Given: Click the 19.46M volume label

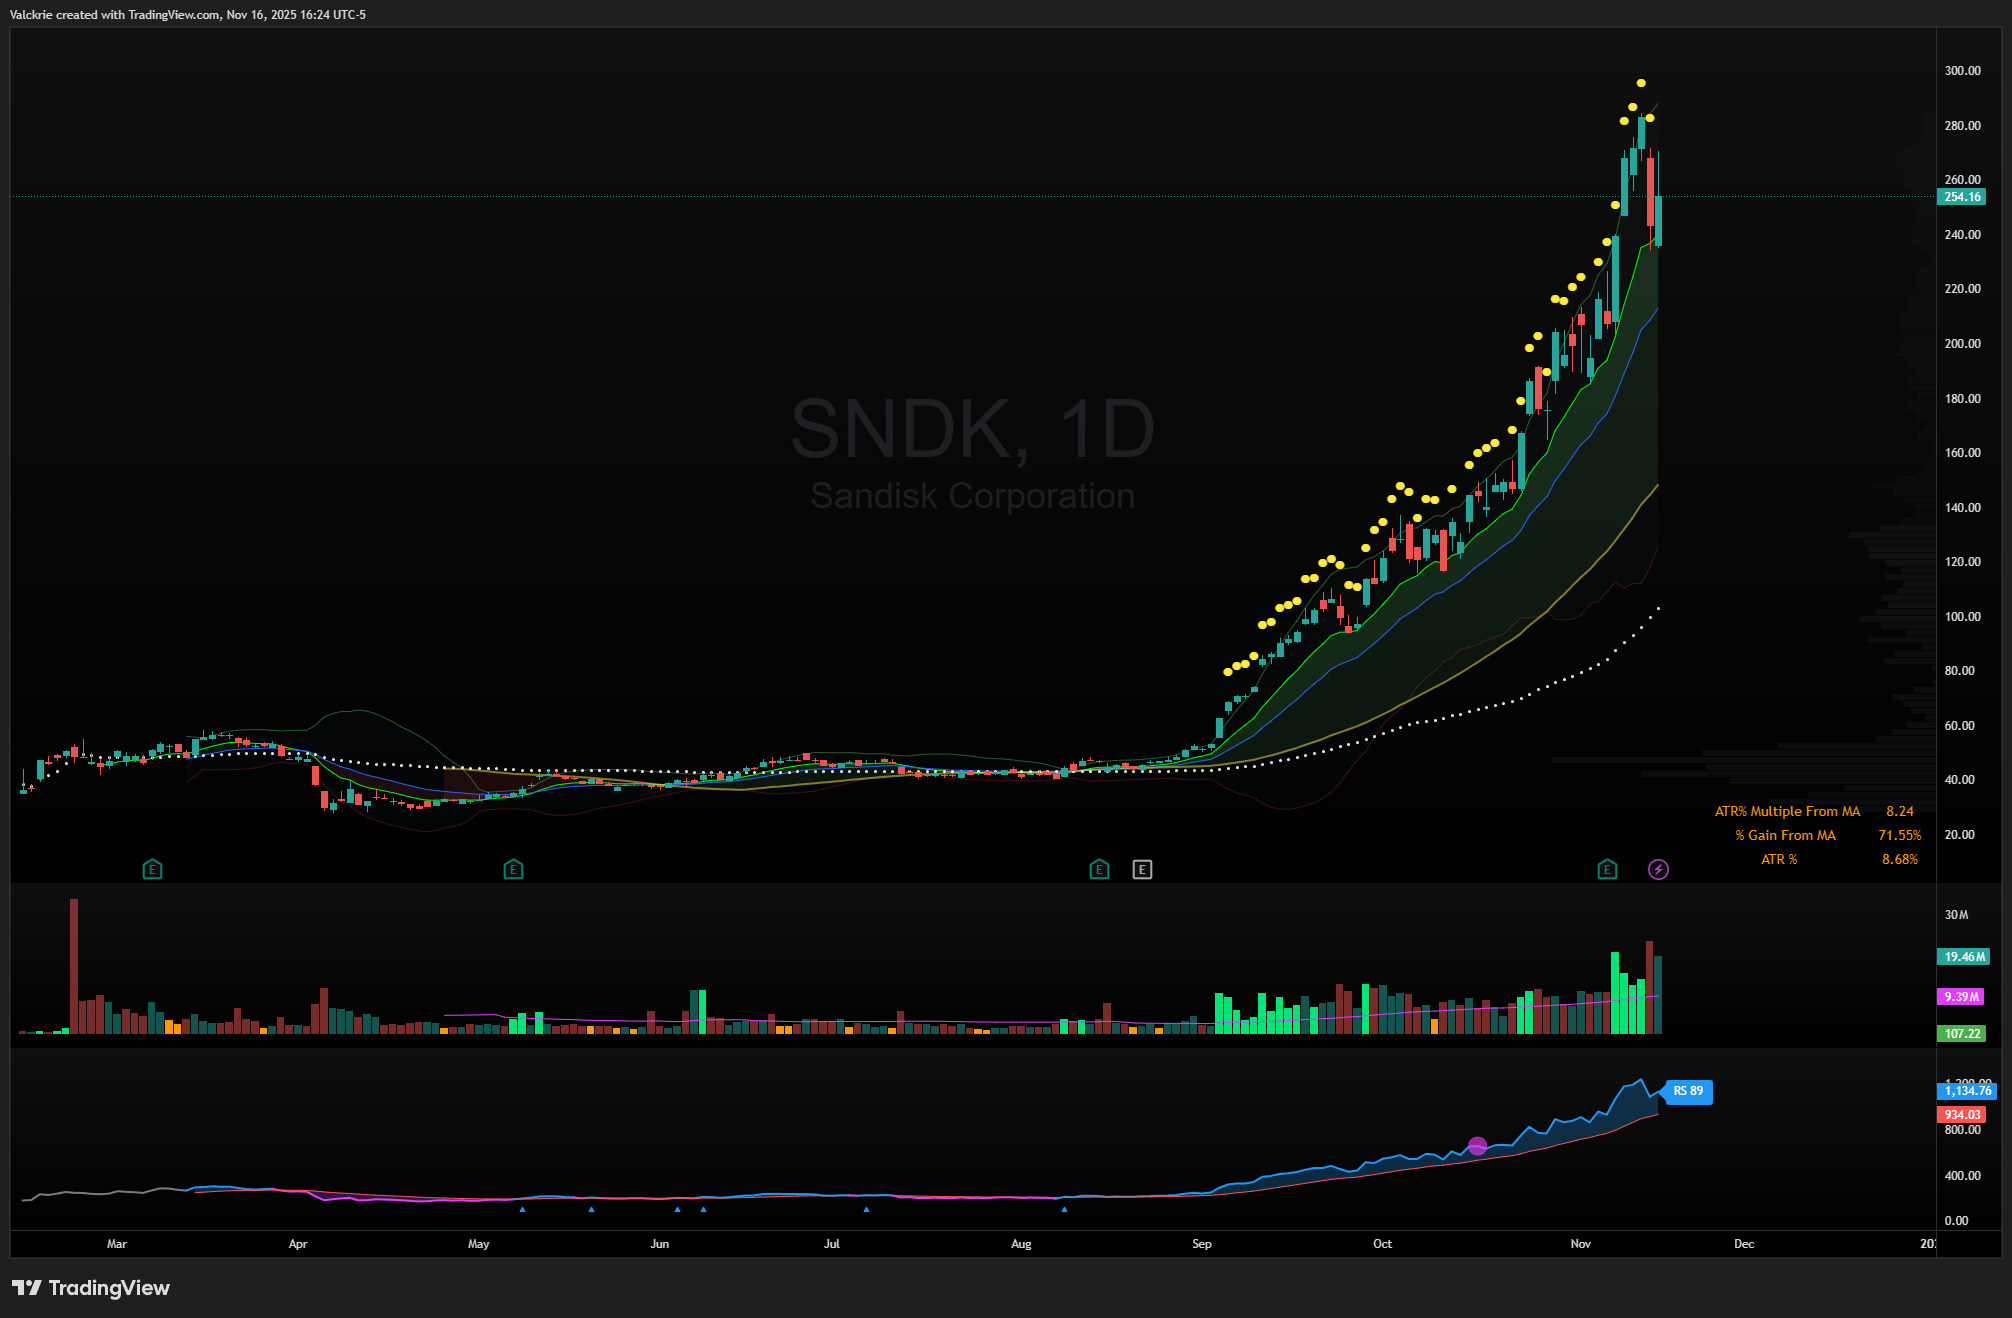Looking at the screenshot, I should [x=1964, y=957].
